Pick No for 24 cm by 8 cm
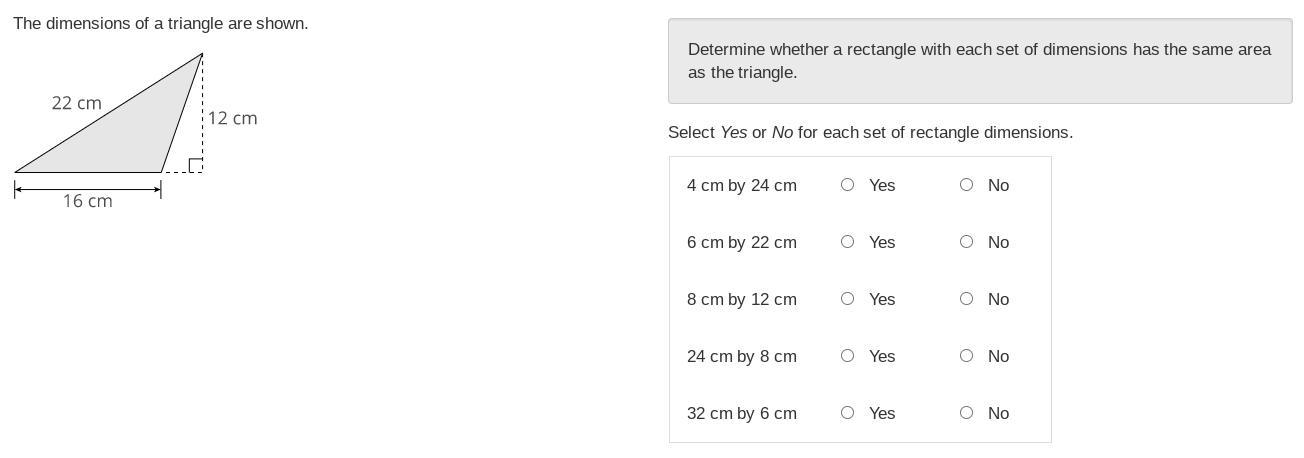 (x=966, y=356)
